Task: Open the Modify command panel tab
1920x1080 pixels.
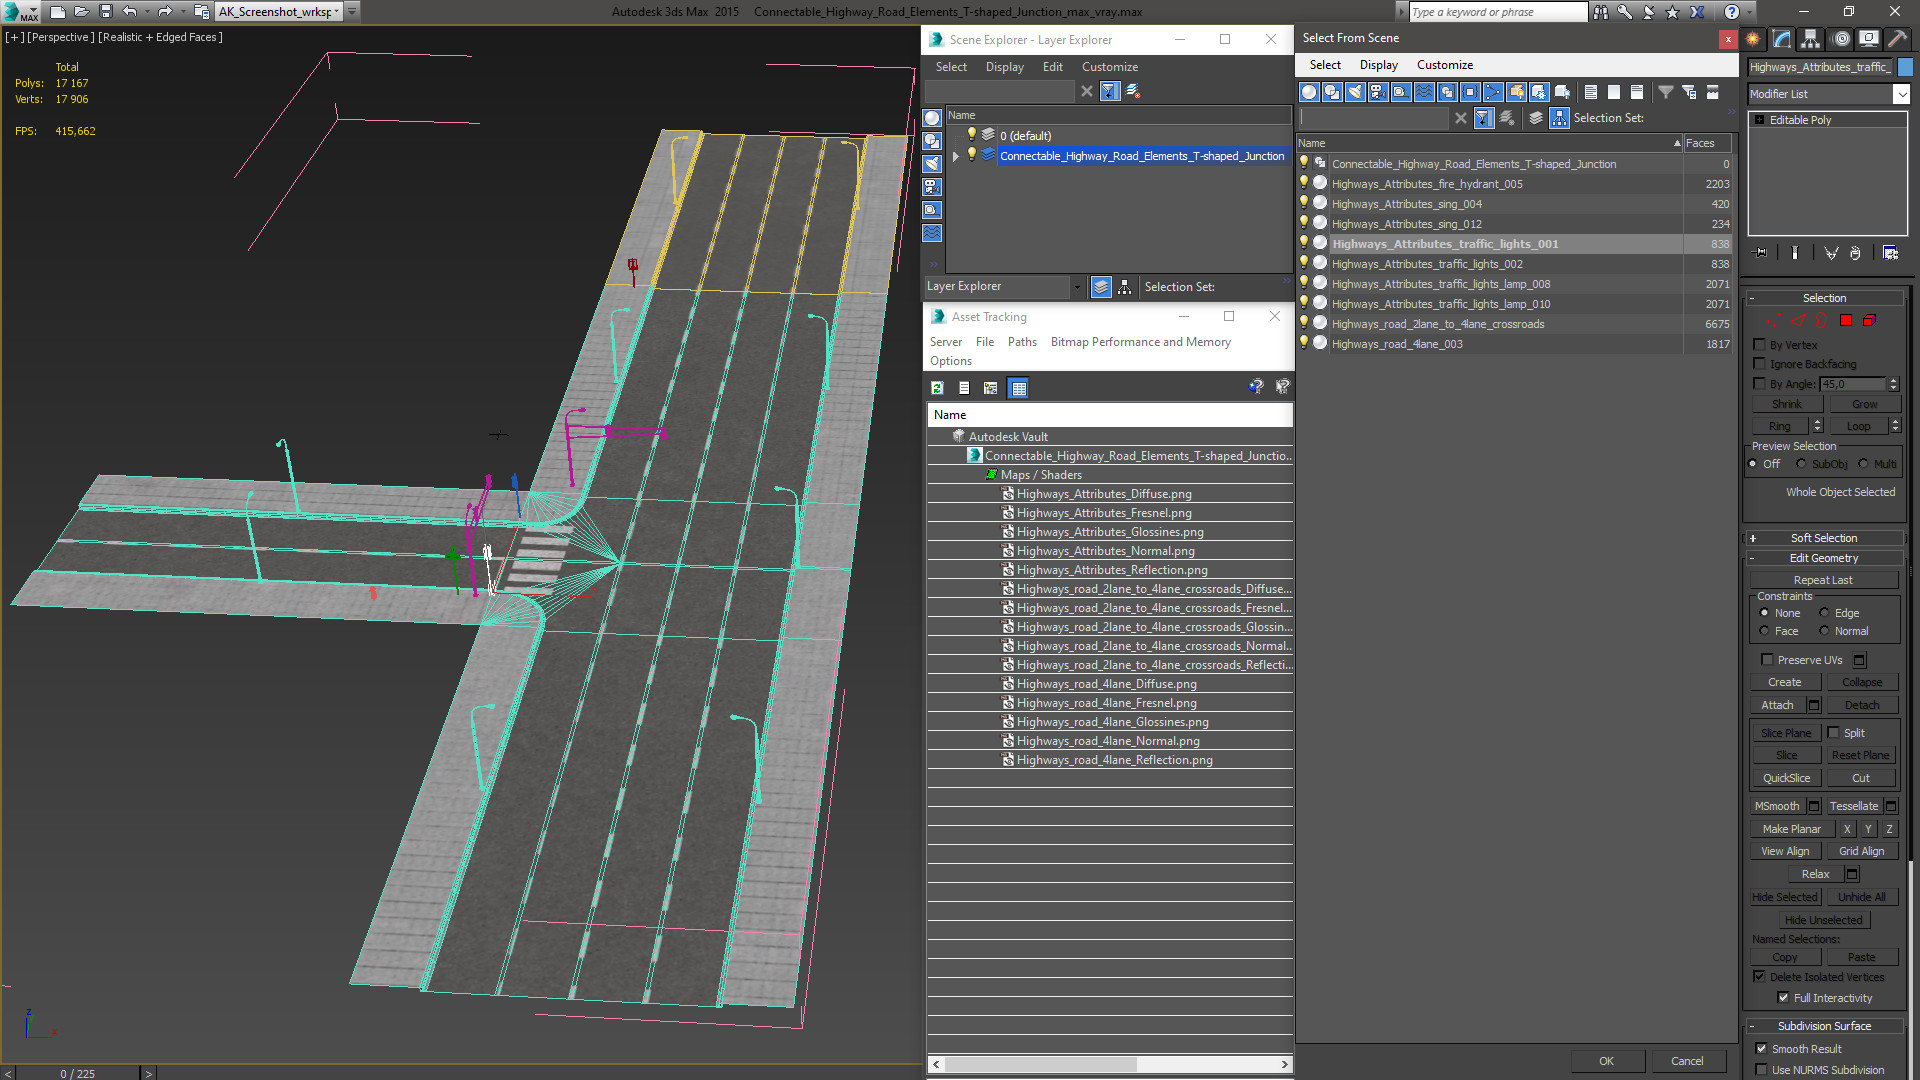Action: 1782,39
